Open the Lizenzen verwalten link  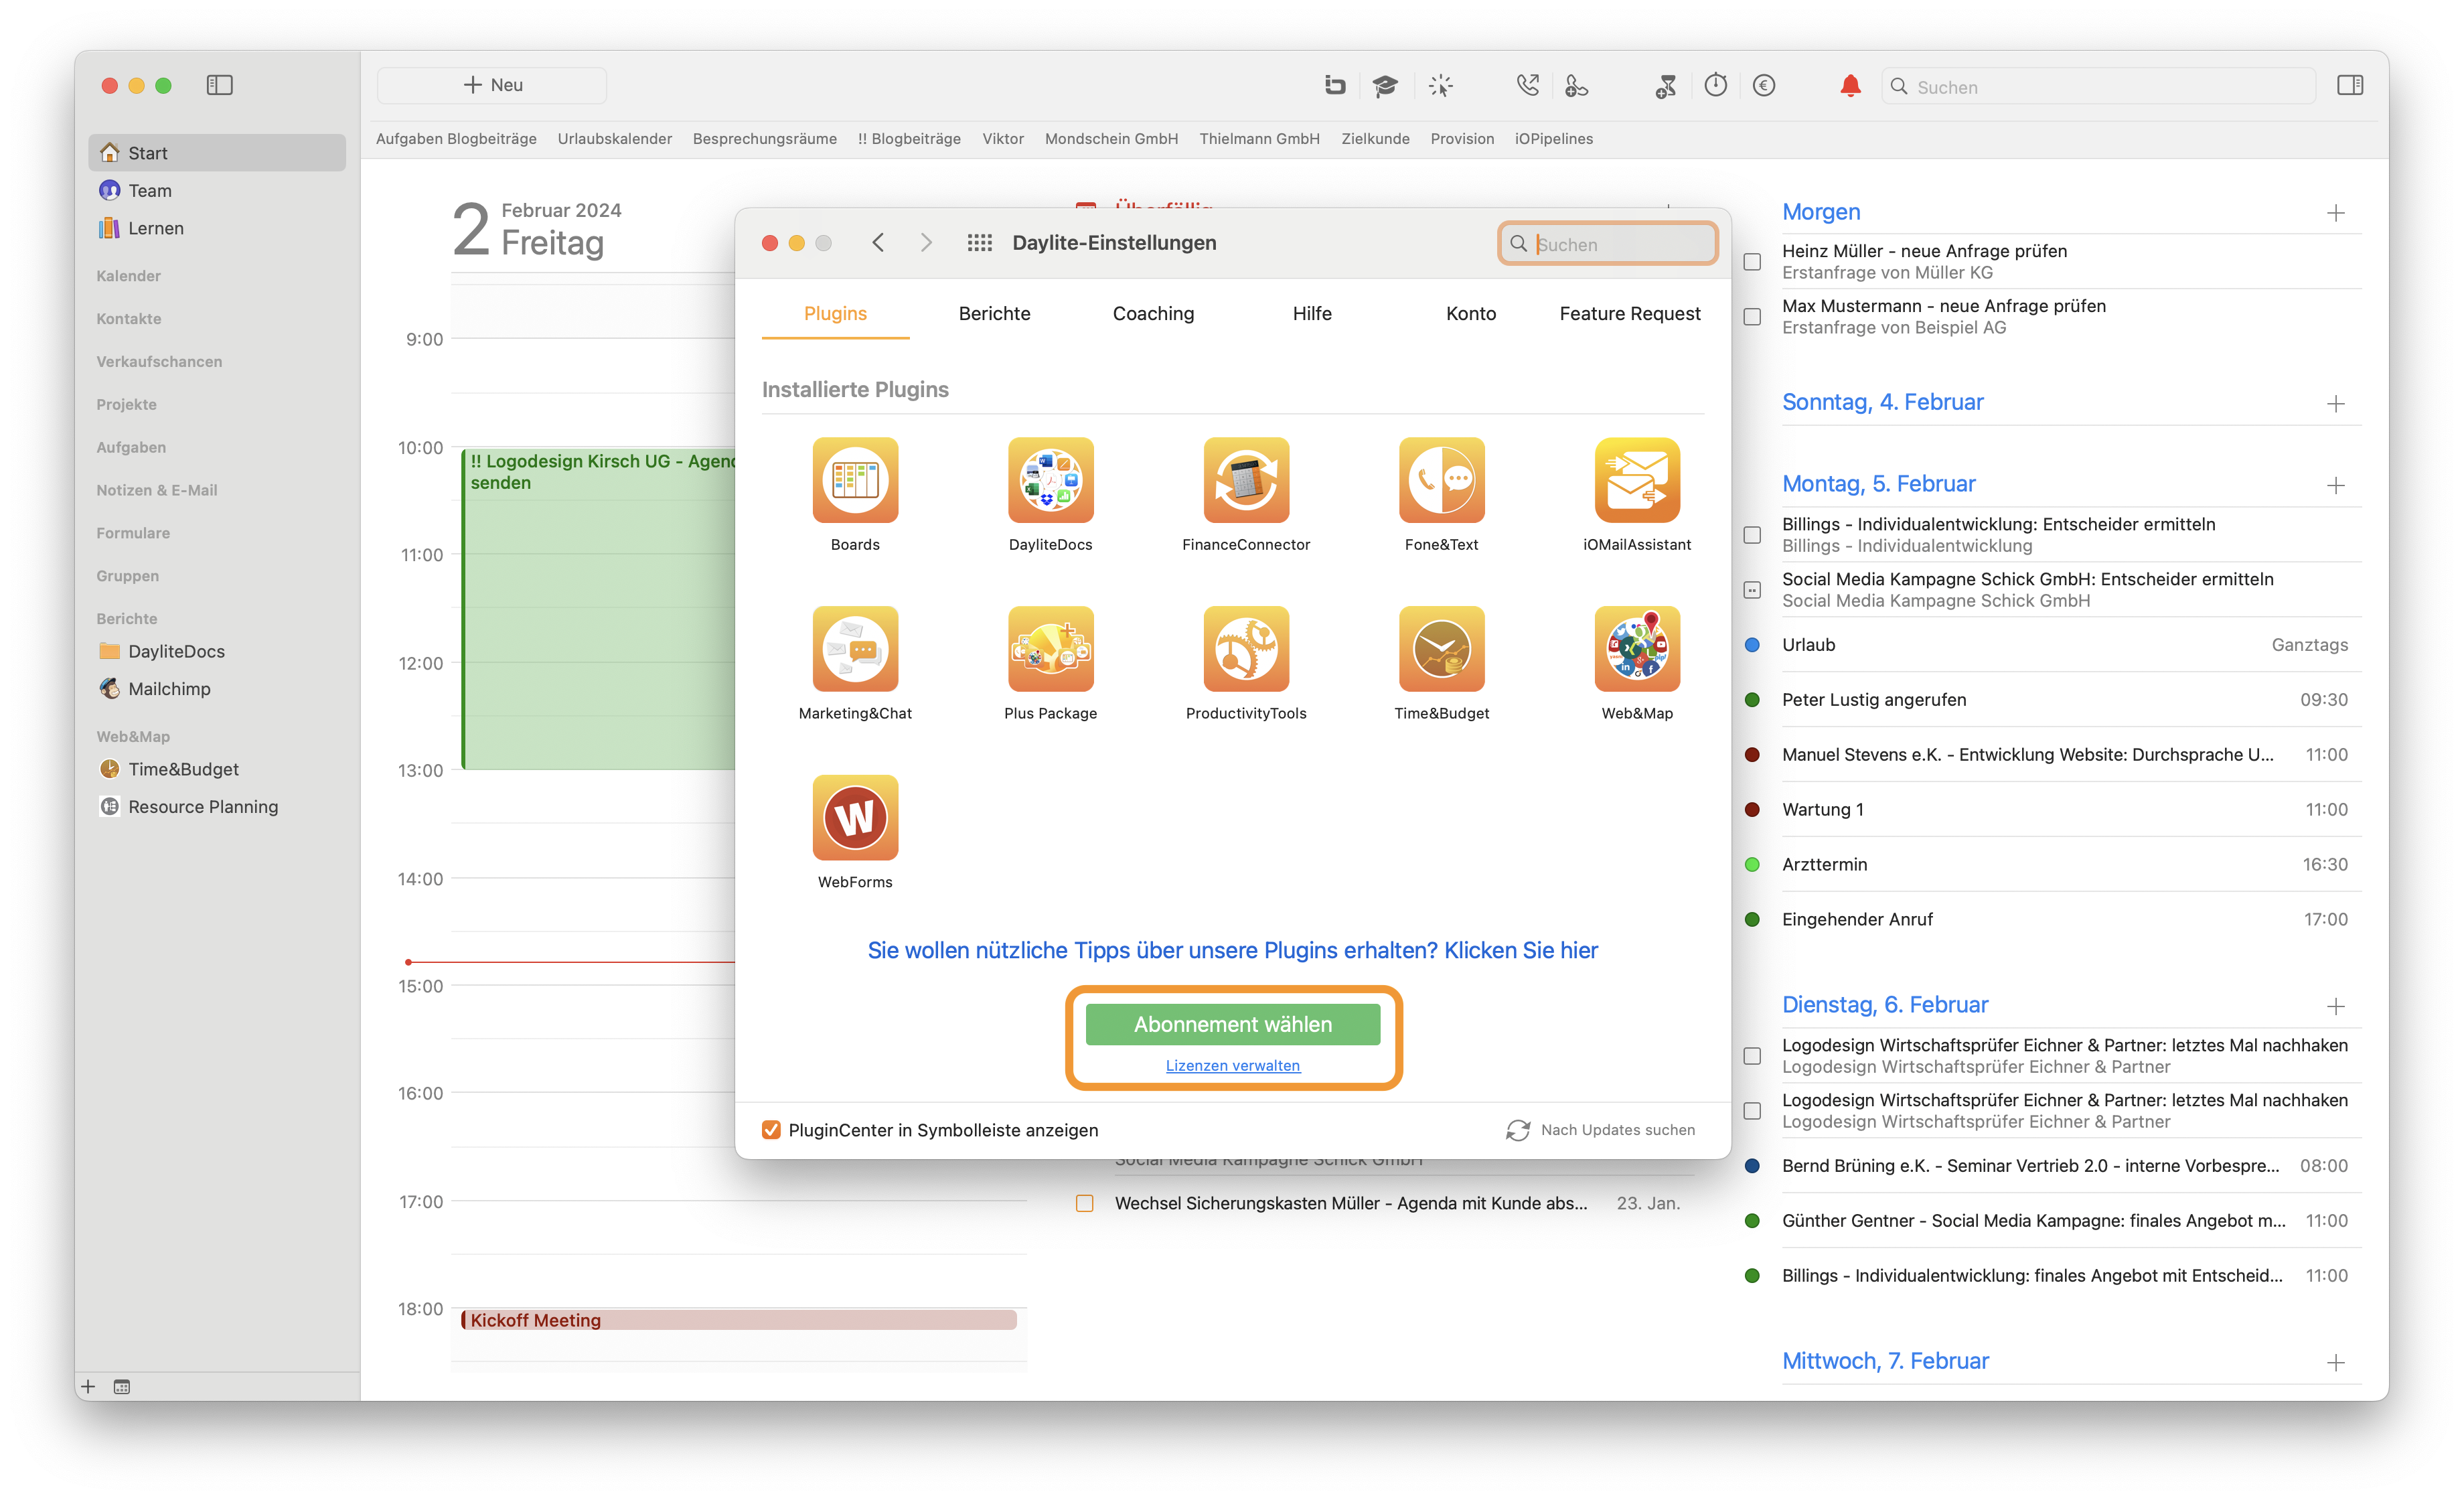tap(1232, 1066)
